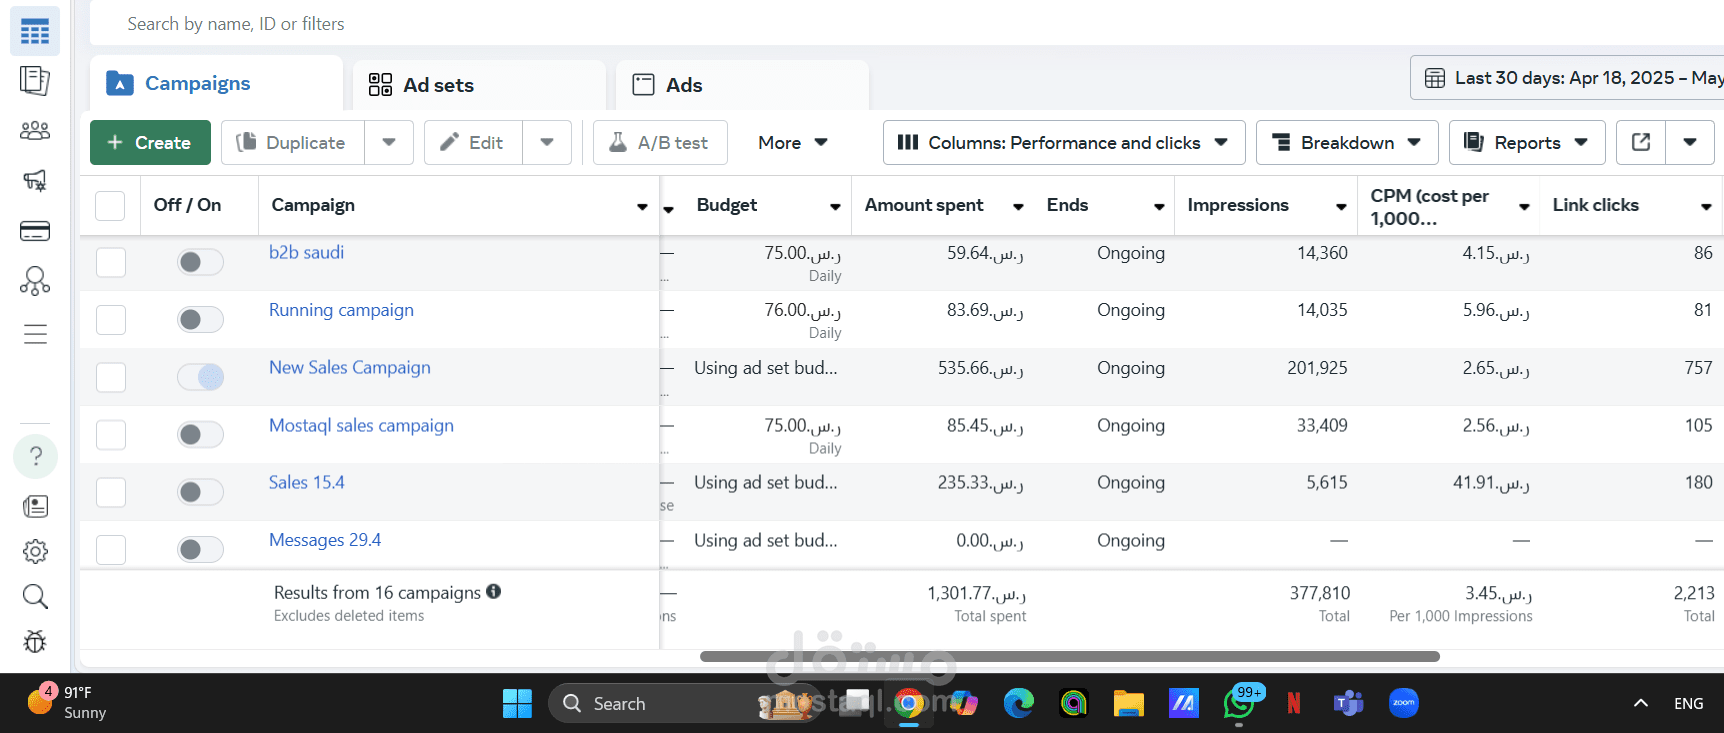Open Zoom from the taskbar
This screenshot has height=733, width=1724.
1404,703
